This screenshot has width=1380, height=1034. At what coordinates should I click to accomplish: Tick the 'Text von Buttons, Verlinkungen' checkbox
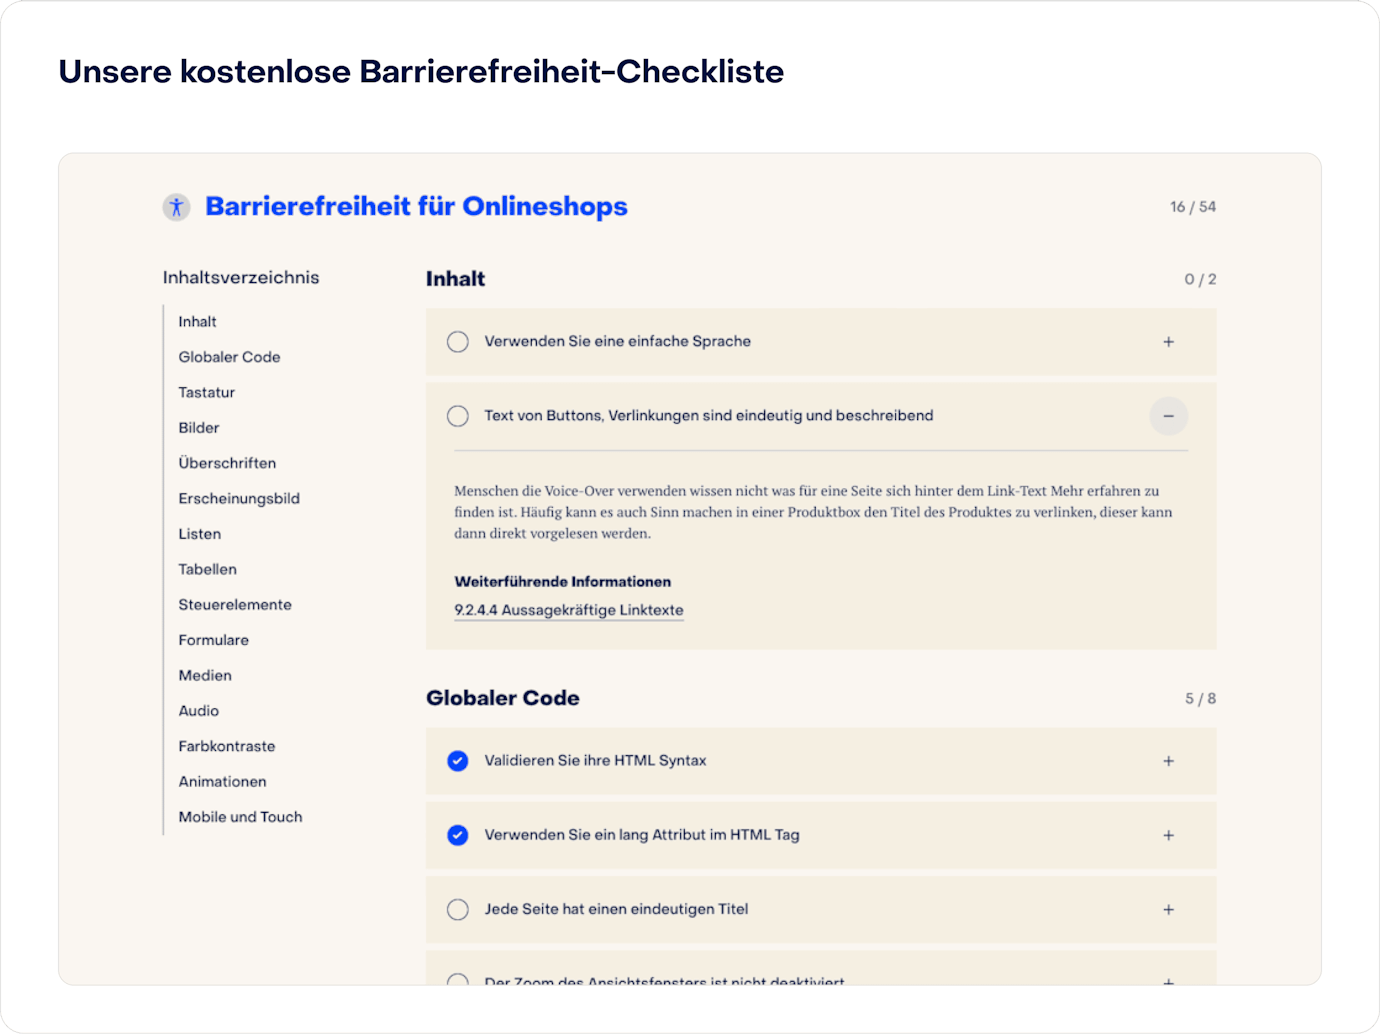coord(458,416)
